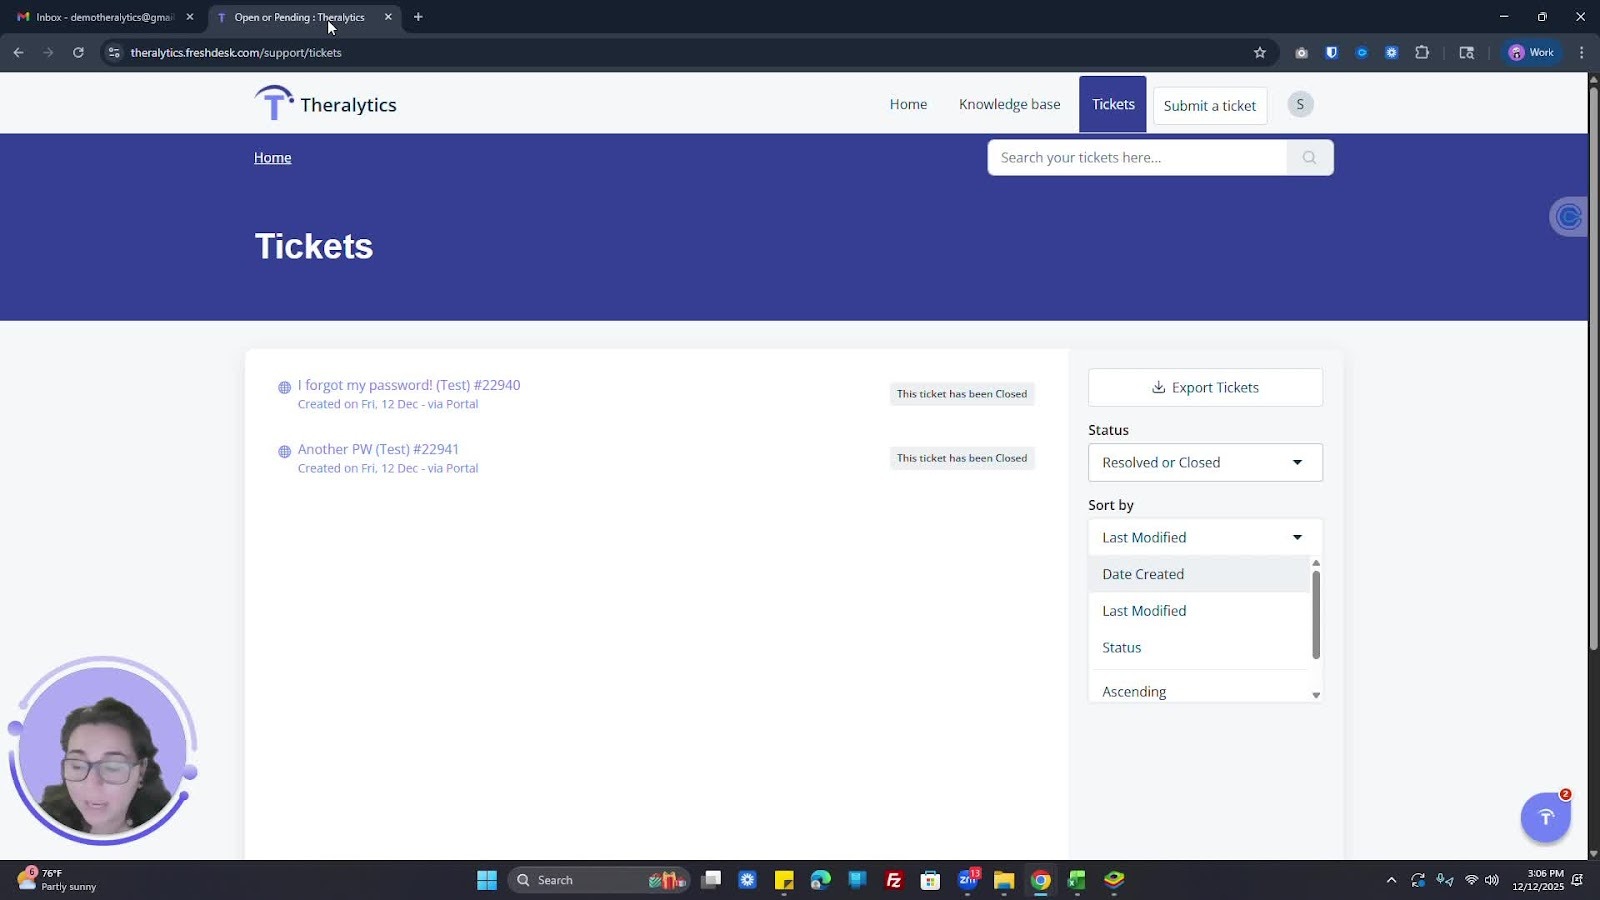The height and width of the screenshot is (900, 1600).
Task: Follow the Home breadcrumb link
Action: click(272, 157)
